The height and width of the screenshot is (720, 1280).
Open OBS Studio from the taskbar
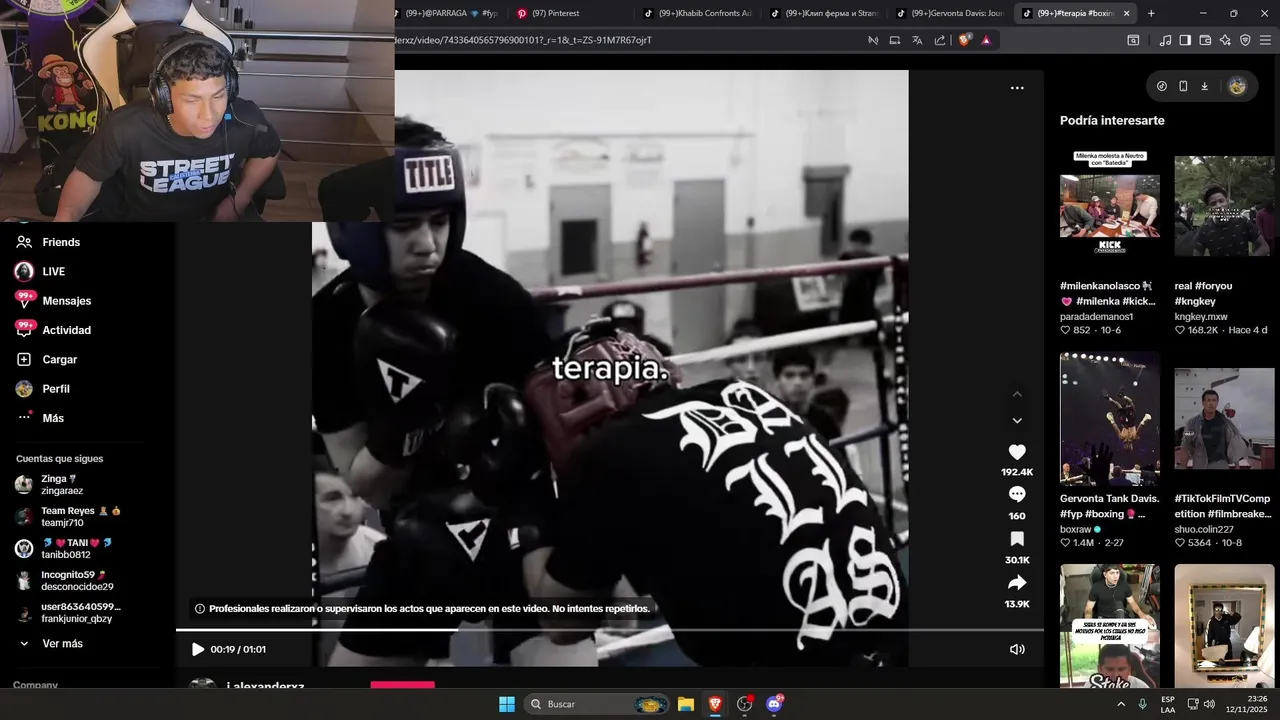point(744,704)
